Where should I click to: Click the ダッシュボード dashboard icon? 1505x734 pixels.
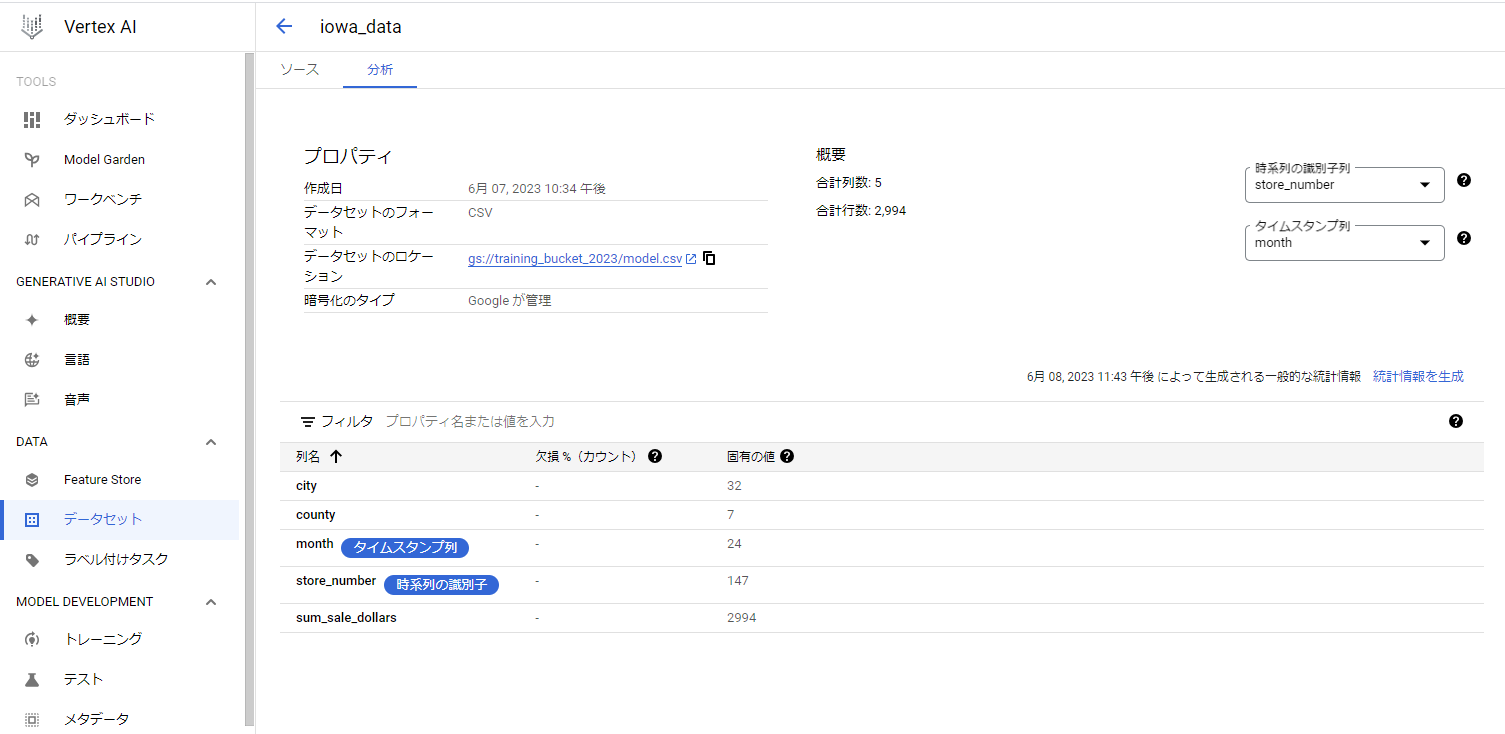pyautogui.click(x=32, y=119)
